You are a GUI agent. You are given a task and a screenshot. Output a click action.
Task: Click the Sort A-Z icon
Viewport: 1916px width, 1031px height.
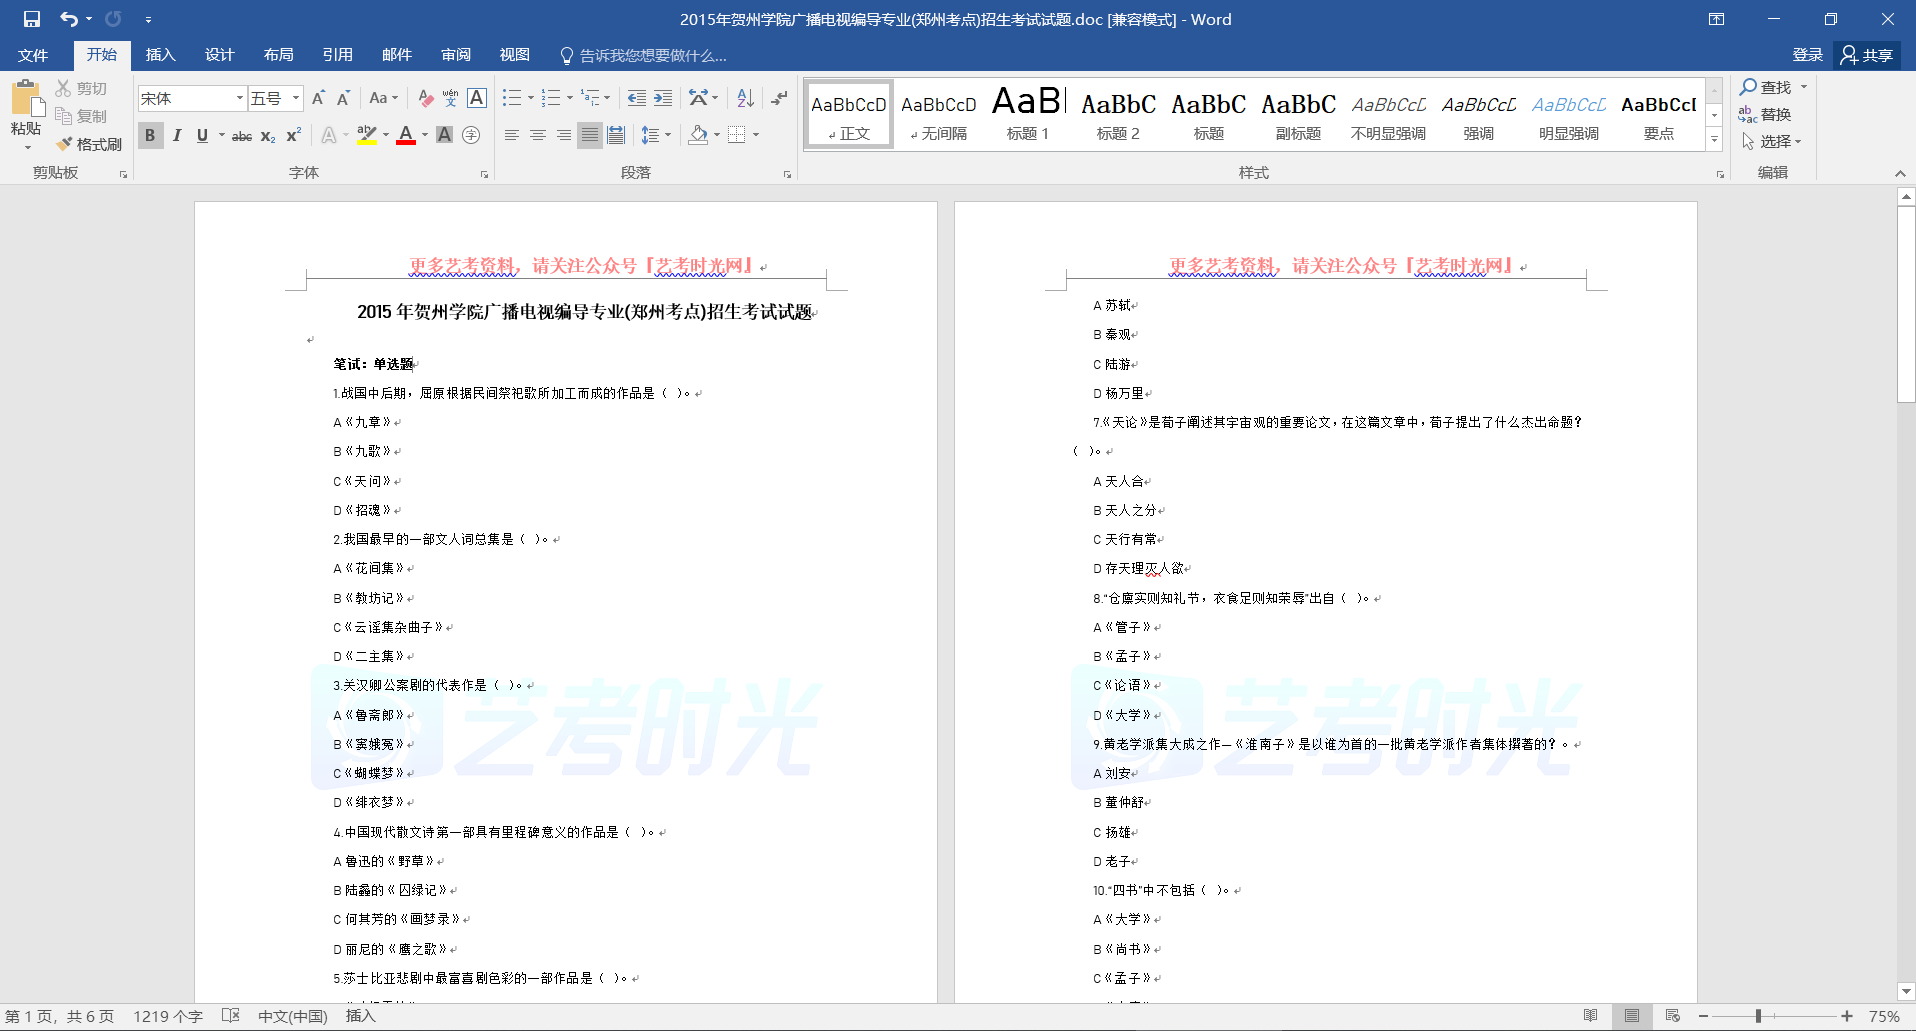coord(745,98)
